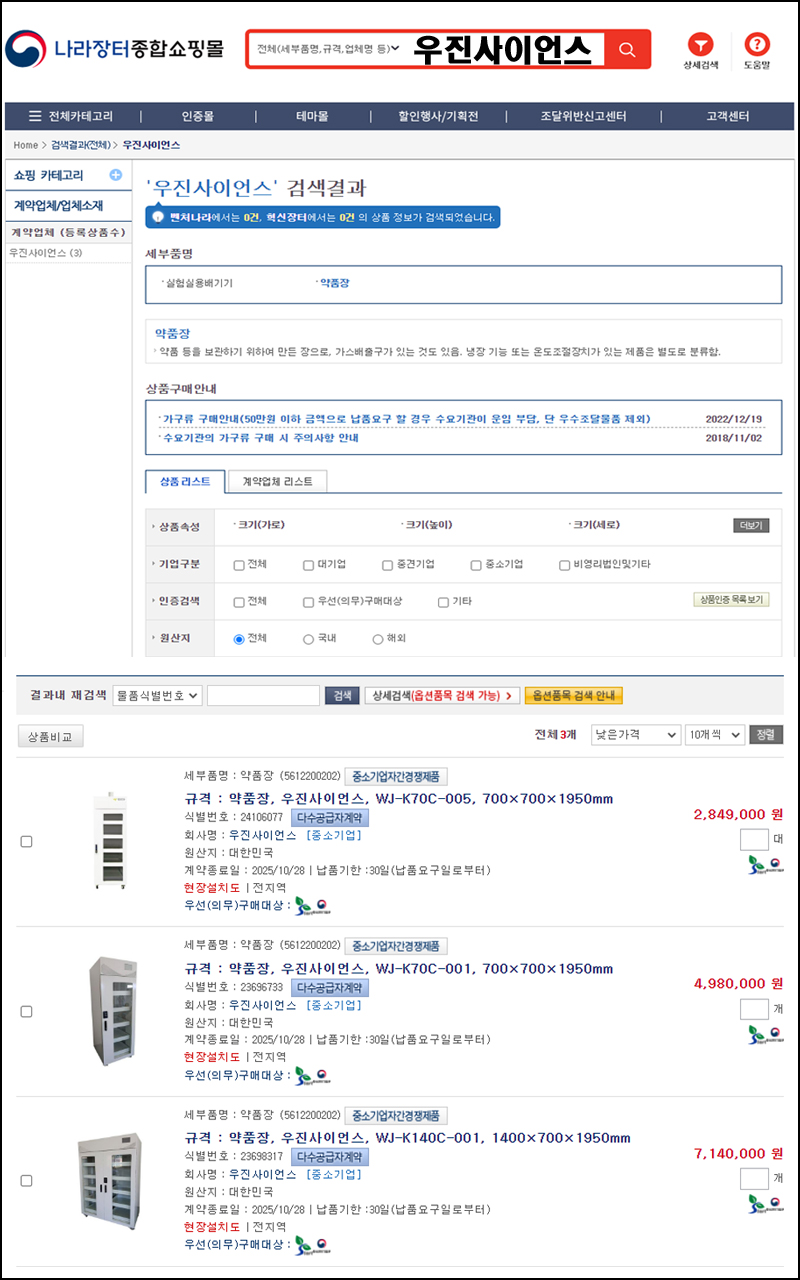
Task: Open 상세검색 funnel icon
Action: coord(701,45)
